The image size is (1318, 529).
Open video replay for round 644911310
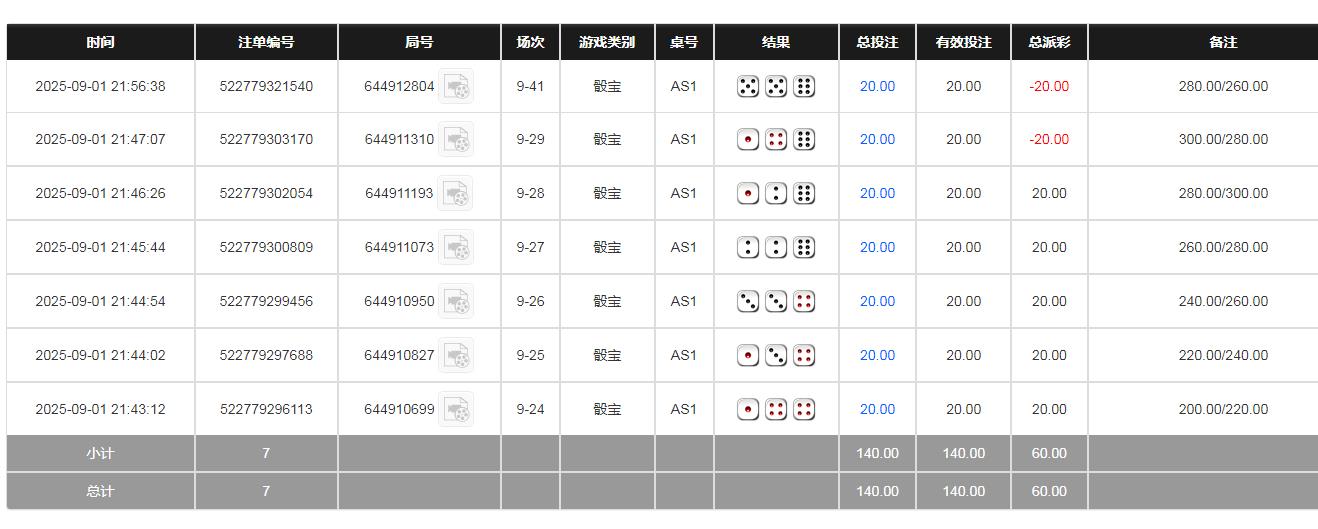pyautogui.click(x=456, y=140)
